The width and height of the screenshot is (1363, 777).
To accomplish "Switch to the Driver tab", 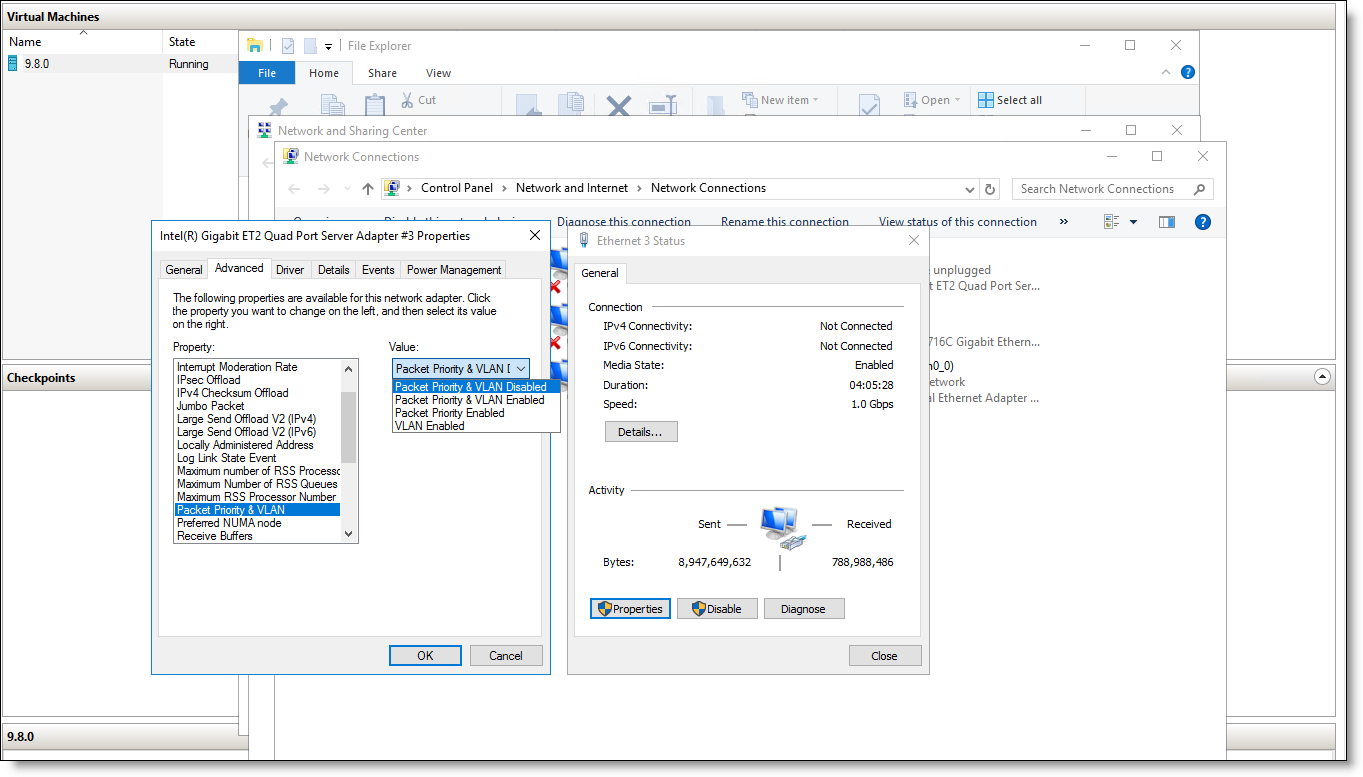I will pyautogui.click(x=290, y=270).
